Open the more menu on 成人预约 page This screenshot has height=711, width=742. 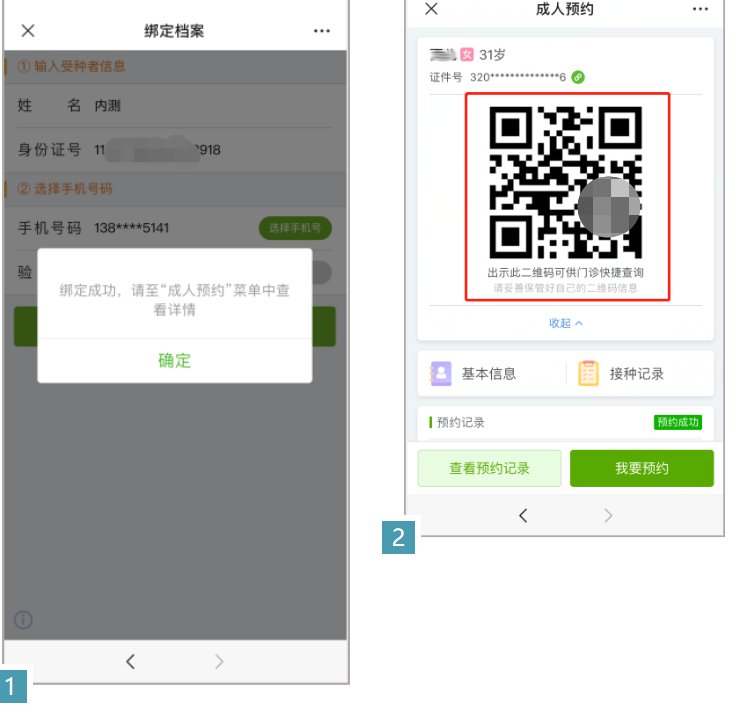coord(700,9)
